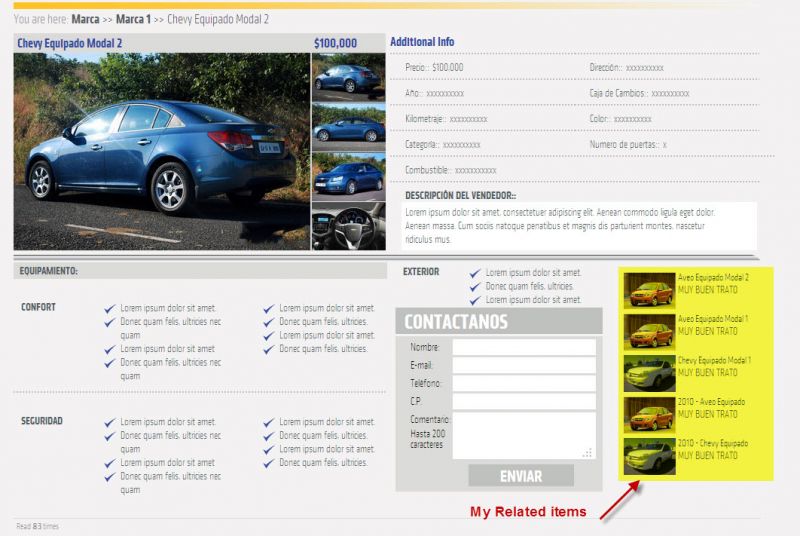Click the 2010 - Aveo Equipado link text
800x536 pixels.
(711, 402)
